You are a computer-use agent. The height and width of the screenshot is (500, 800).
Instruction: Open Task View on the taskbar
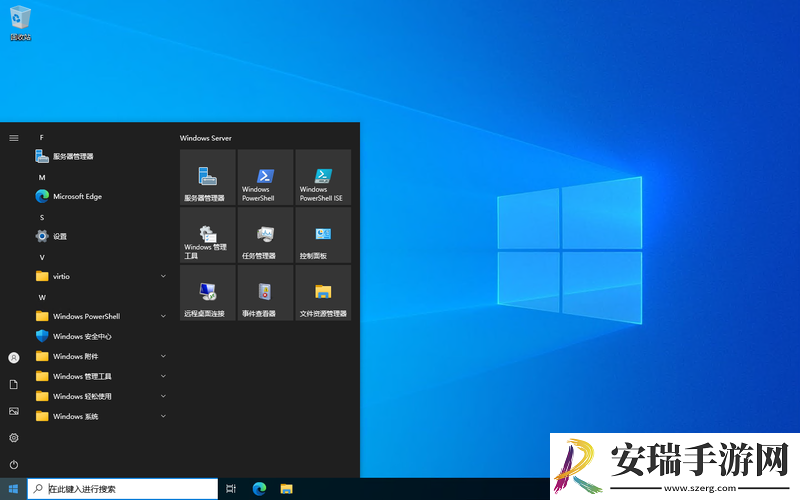click(231, 489)
